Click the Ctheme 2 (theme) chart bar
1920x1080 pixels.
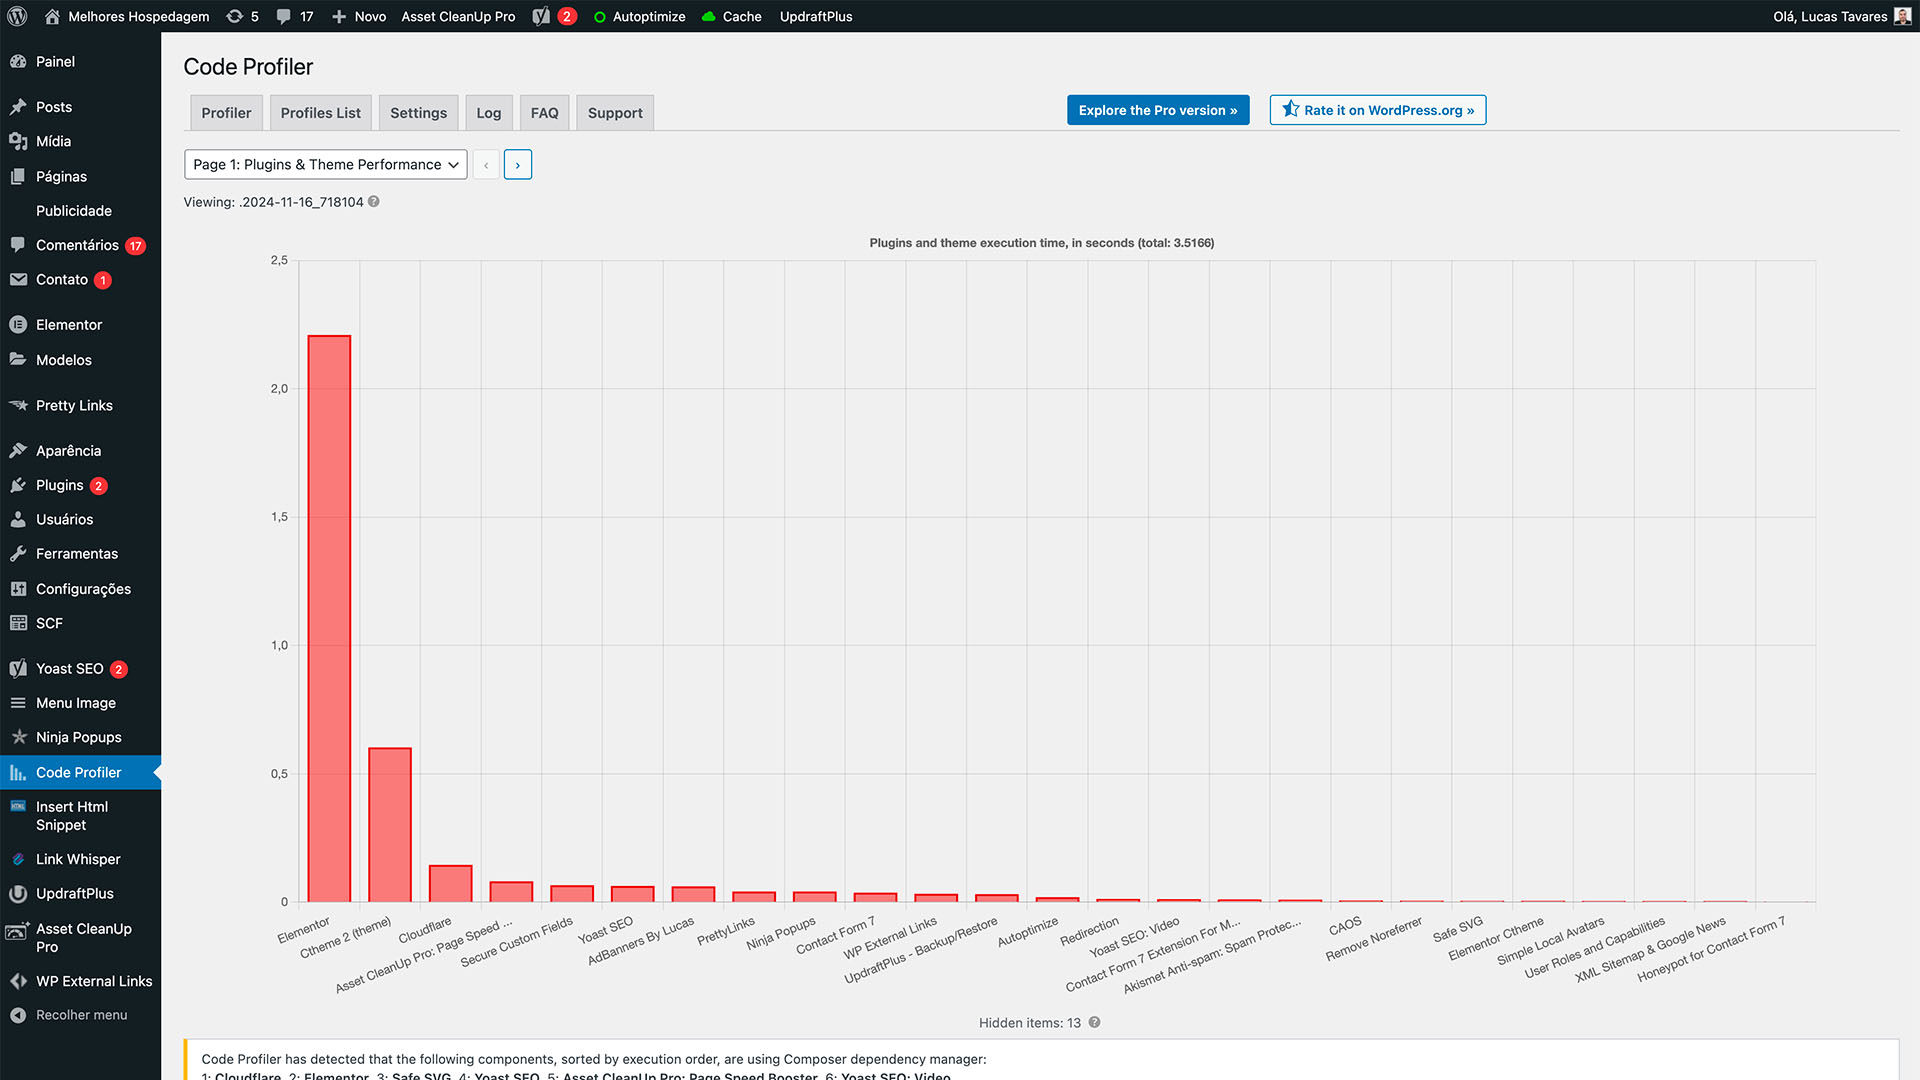click(x=390, y=825)
